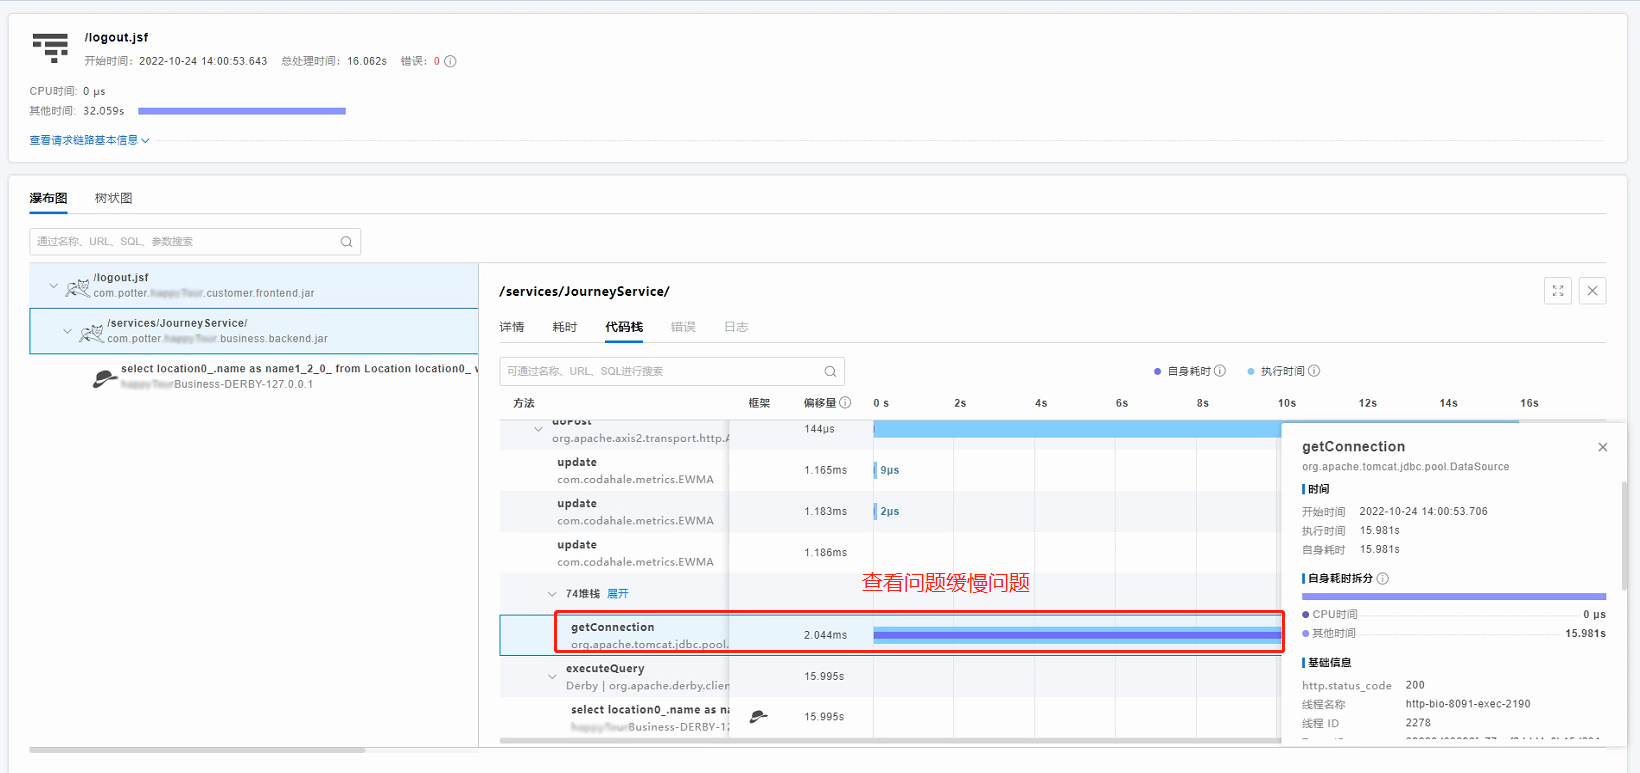
Task: Click the waterfall name/URL/SQL search field
Action: [185, 242]
